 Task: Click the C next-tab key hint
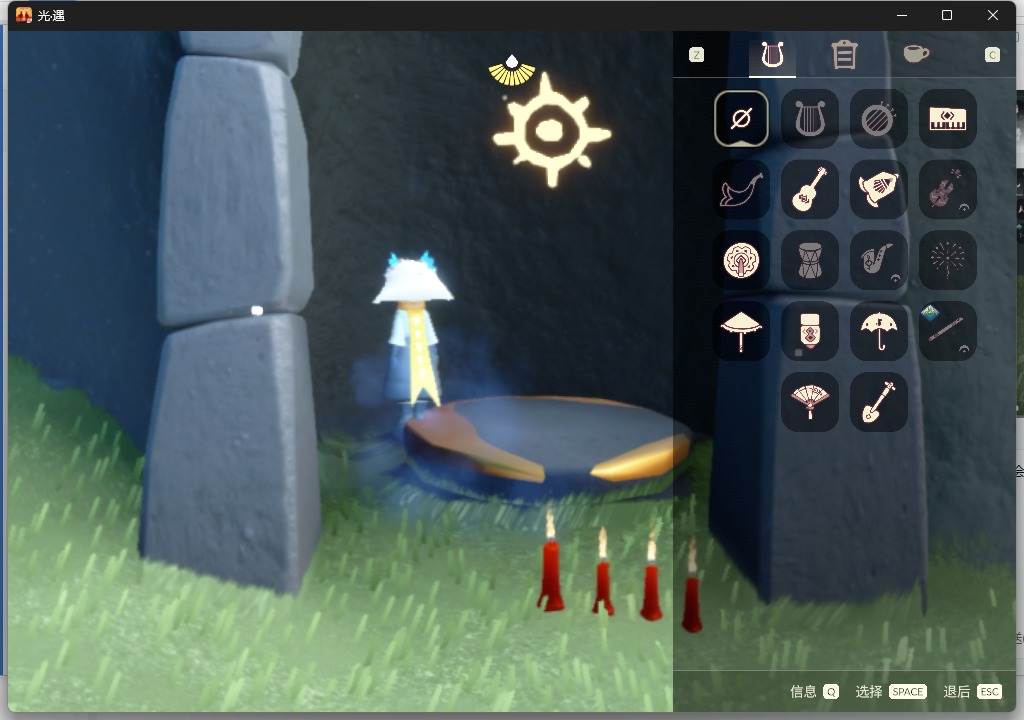click(993, 55)
